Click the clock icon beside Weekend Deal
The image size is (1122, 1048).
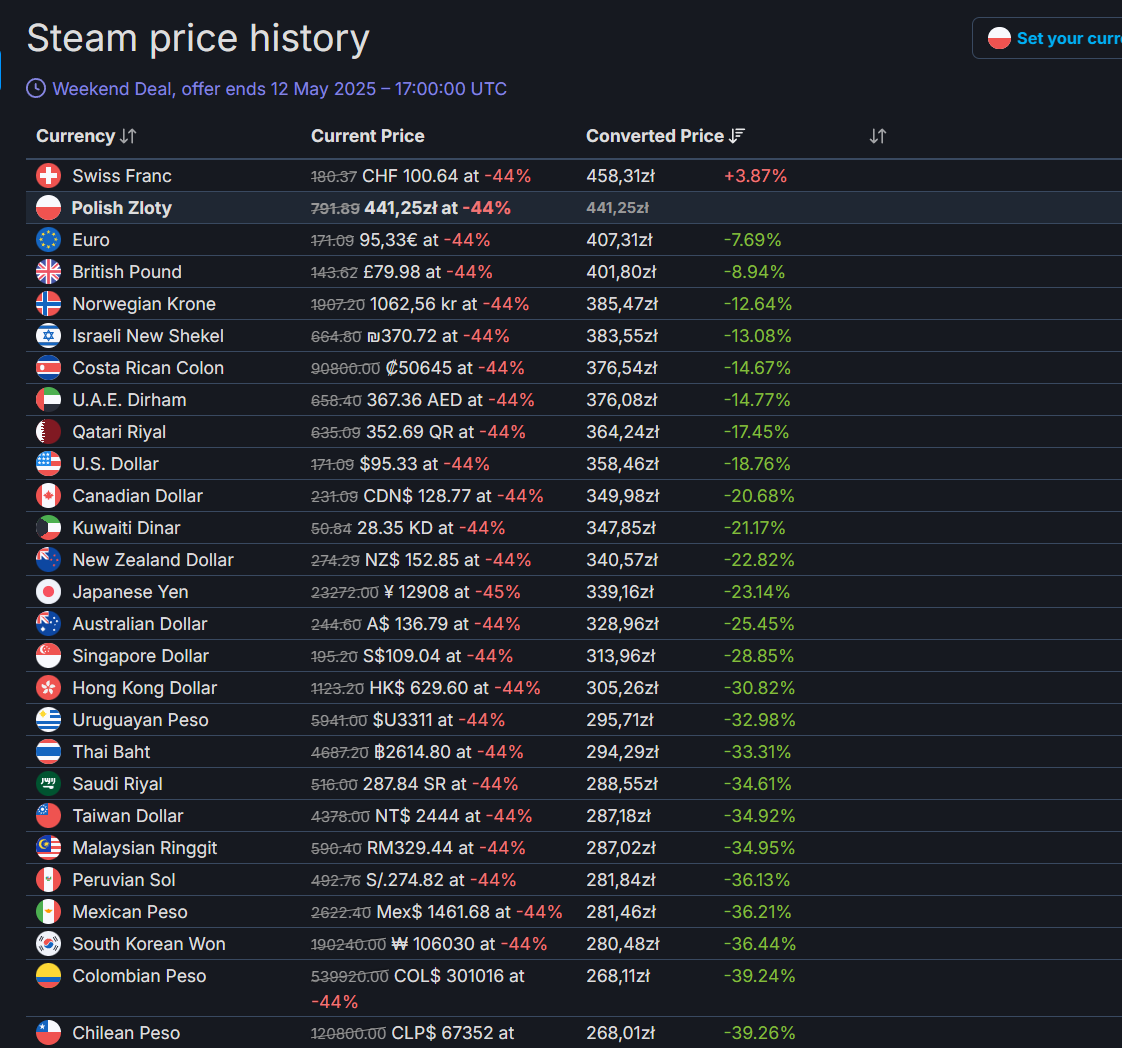[x=36, y=89]
